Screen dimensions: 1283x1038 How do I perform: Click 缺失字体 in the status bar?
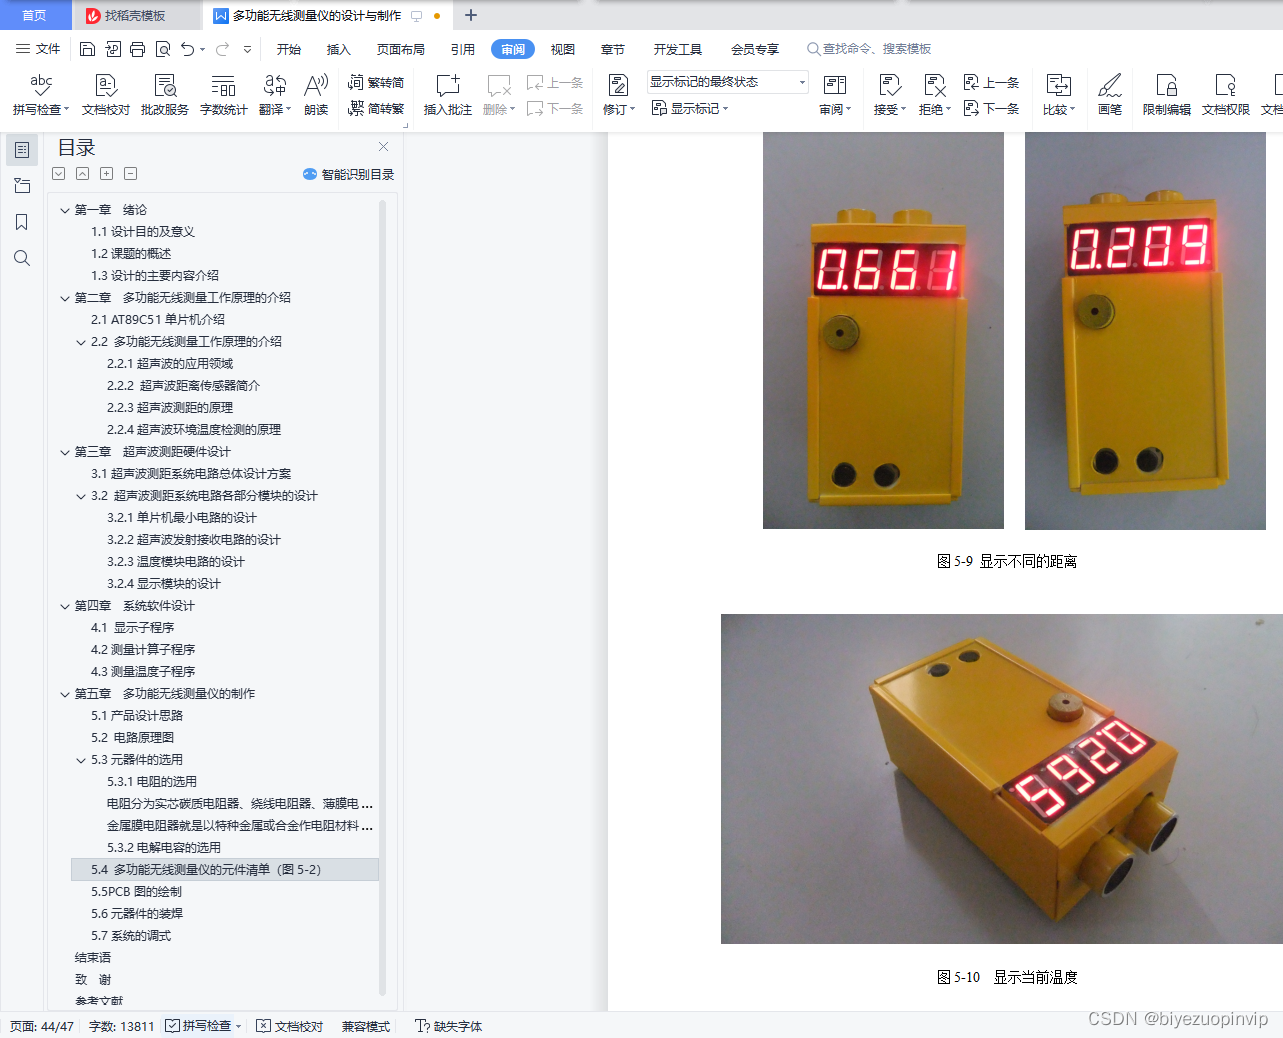[456, 1026]
